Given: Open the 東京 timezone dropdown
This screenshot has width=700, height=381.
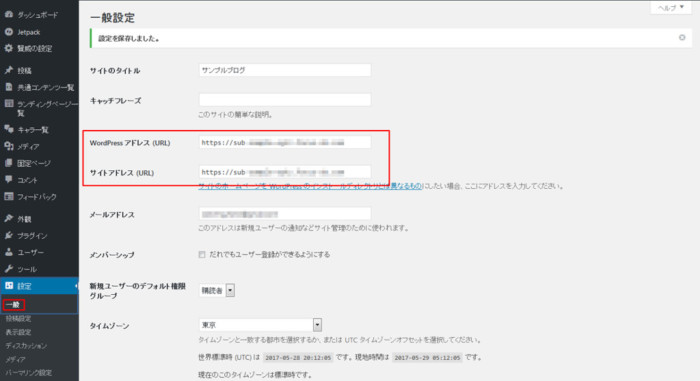Looking at the screenshot, I should tap(260, 325).
